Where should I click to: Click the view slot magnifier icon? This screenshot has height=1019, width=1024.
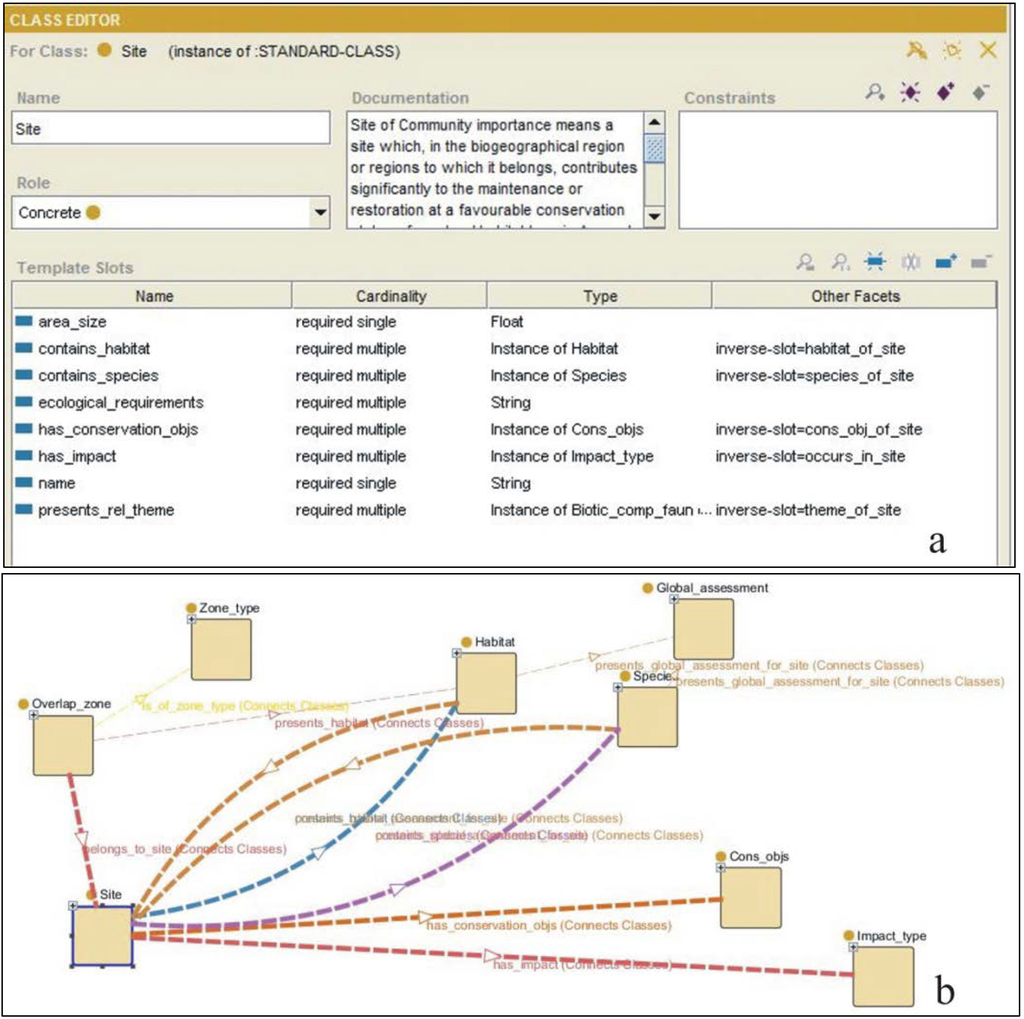tap(805, 262)
